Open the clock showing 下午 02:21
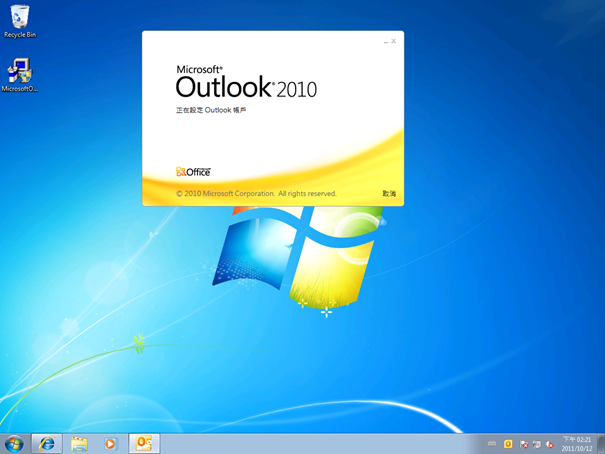This screenshot has height=454, width=605. (577, 444)
